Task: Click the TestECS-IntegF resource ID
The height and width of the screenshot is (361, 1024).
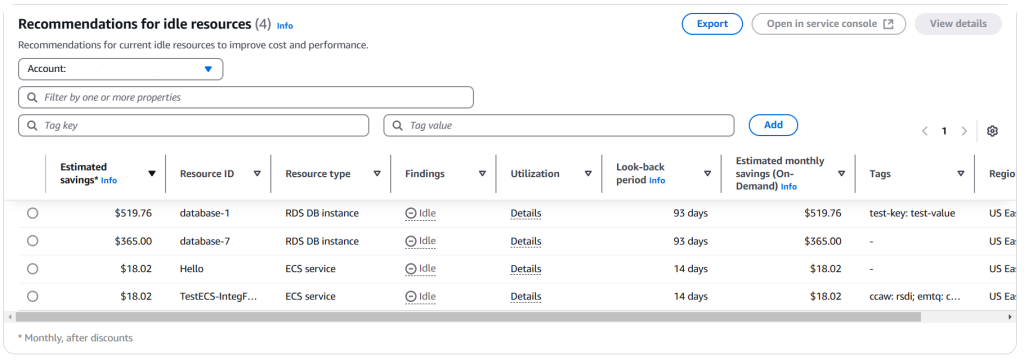Action: tap(219, 296)
